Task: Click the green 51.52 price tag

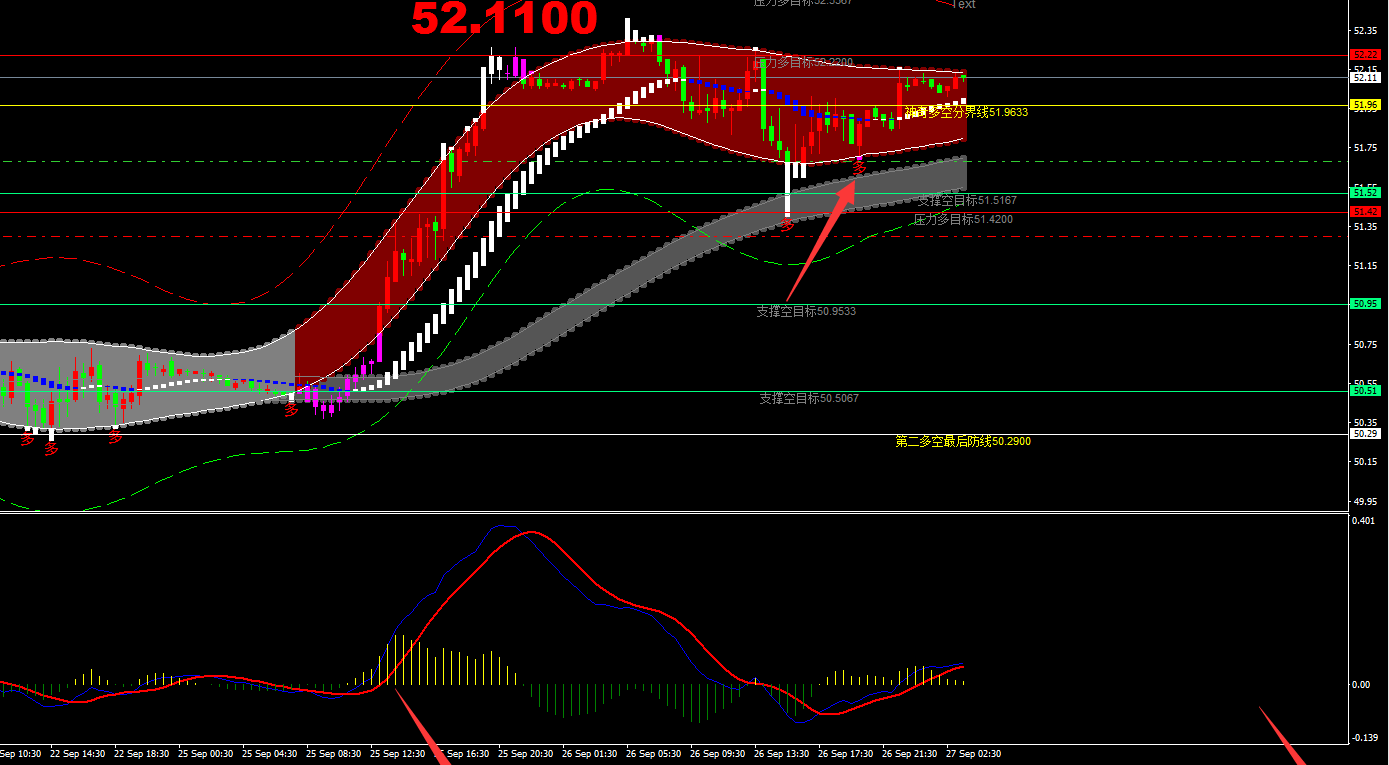Action: click(x=1365, y=192)
